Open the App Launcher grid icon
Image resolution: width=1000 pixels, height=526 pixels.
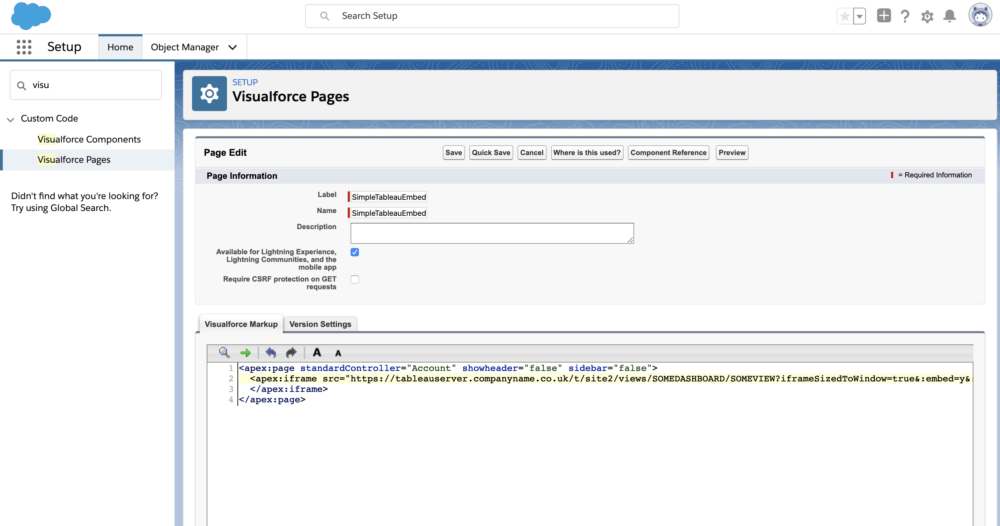point(24,47)
